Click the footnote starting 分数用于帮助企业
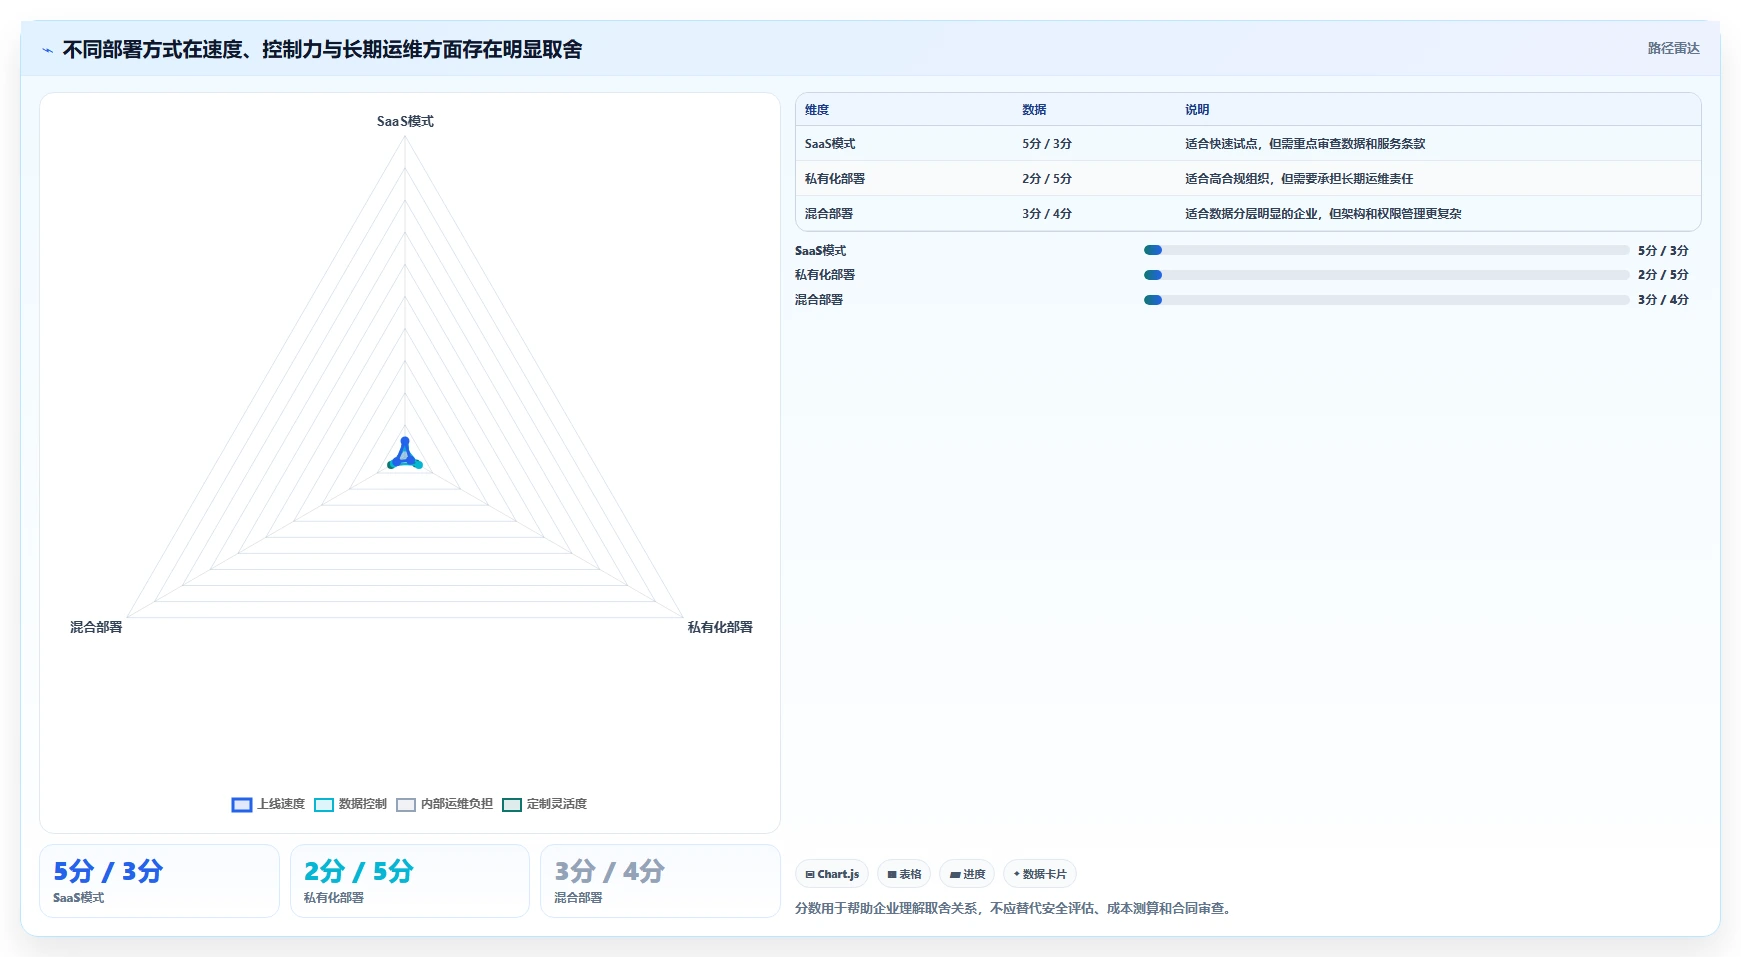1741x957 pixels. pos(1015,909)
